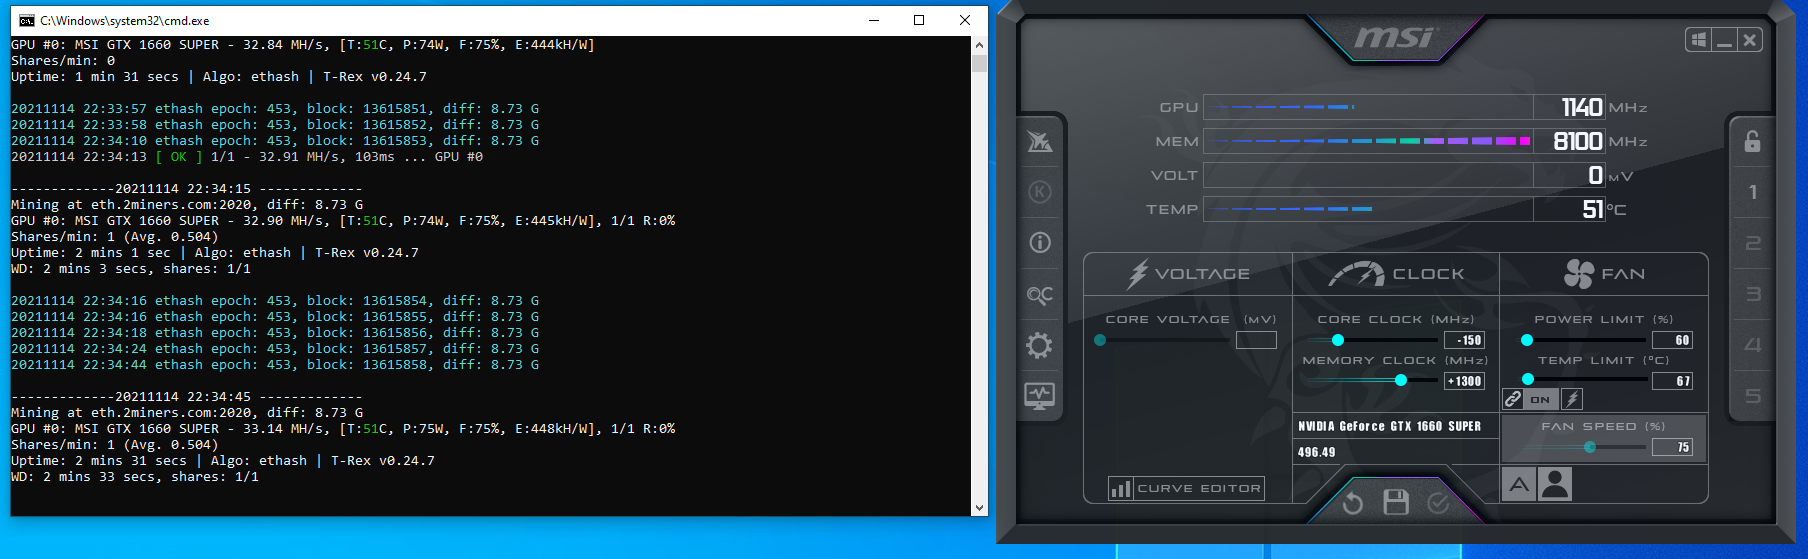Toggle apply at Windows startup icon

point(1698,40)
